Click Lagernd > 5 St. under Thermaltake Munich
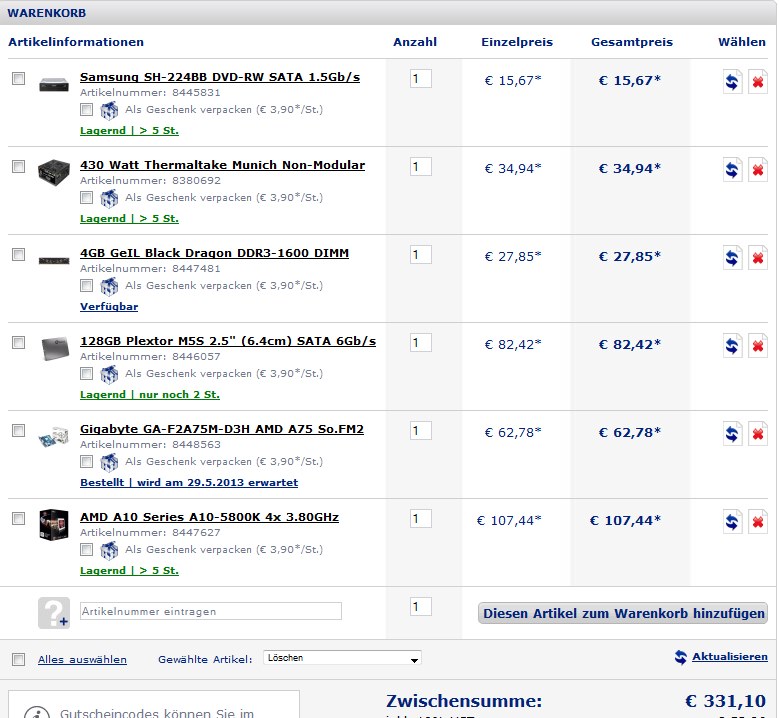This screenshot has width=779, height=718. coord(130,219)
